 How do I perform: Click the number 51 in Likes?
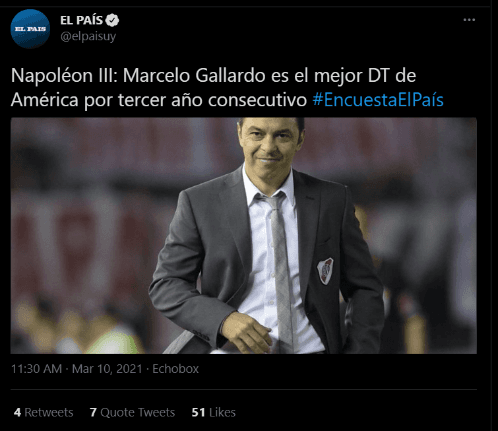pyautogui.click(x=198, y=412)
